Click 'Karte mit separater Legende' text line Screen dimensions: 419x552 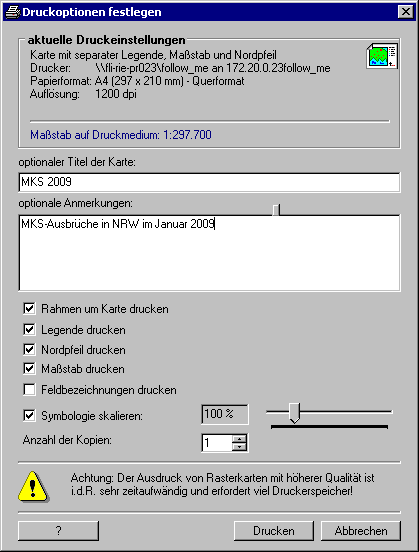153,55
